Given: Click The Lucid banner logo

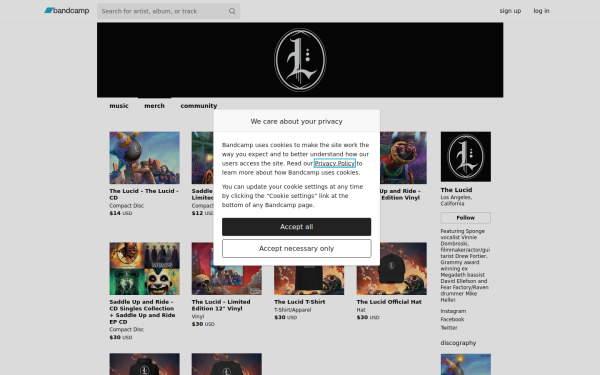Looking at the screenshot, I should click(300, 60).
